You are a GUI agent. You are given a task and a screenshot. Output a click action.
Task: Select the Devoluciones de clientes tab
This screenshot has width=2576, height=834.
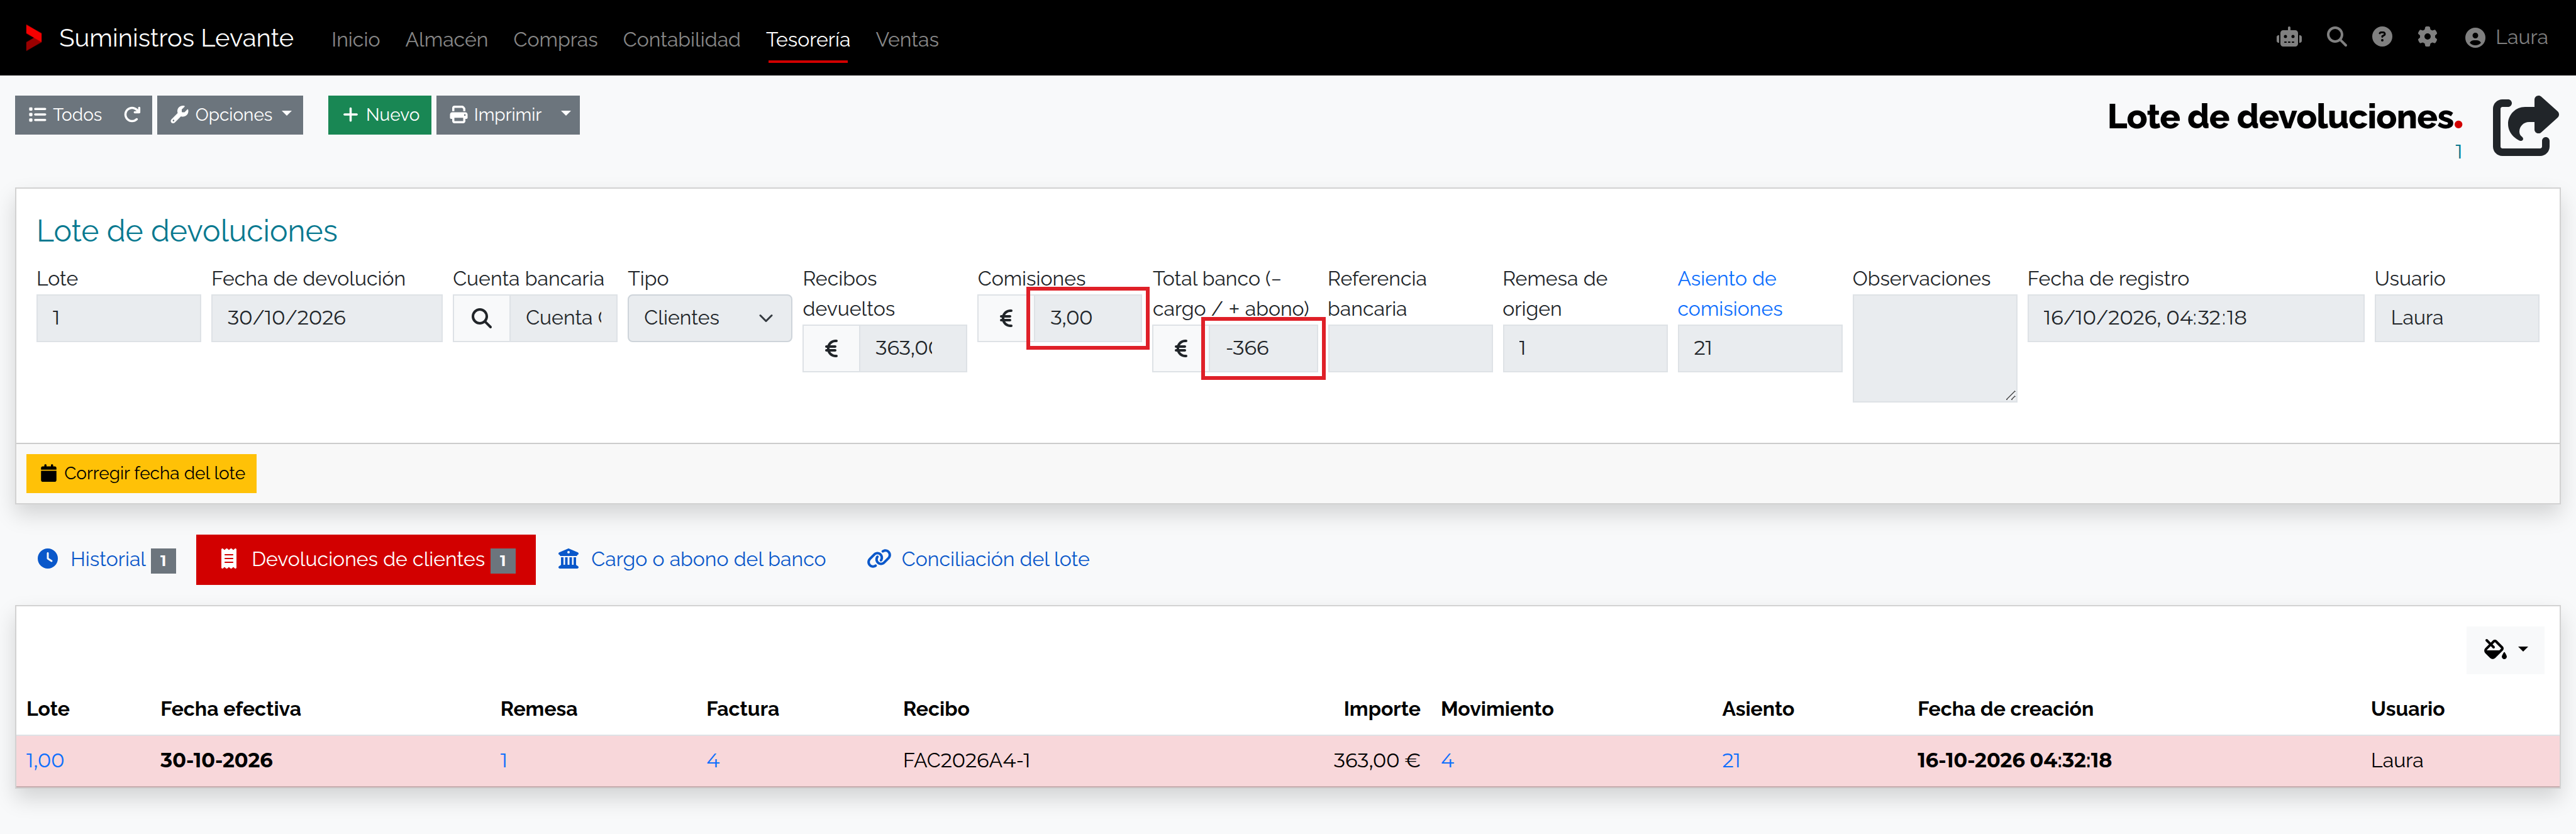[x=366, y=560]
